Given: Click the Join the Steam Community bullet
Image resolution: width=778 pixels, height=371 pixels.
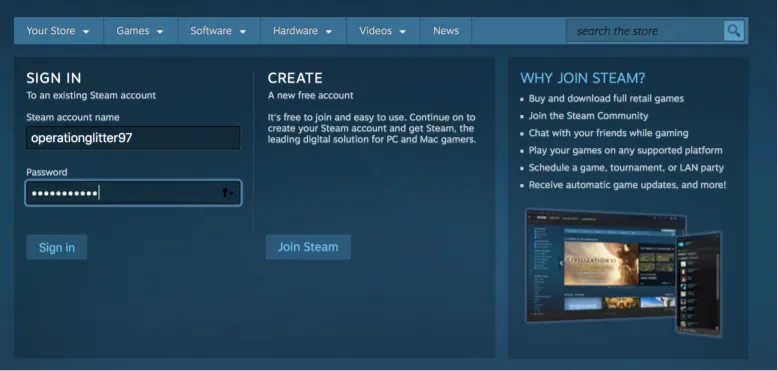Looking at the screenshot, I should click(588, 116).
